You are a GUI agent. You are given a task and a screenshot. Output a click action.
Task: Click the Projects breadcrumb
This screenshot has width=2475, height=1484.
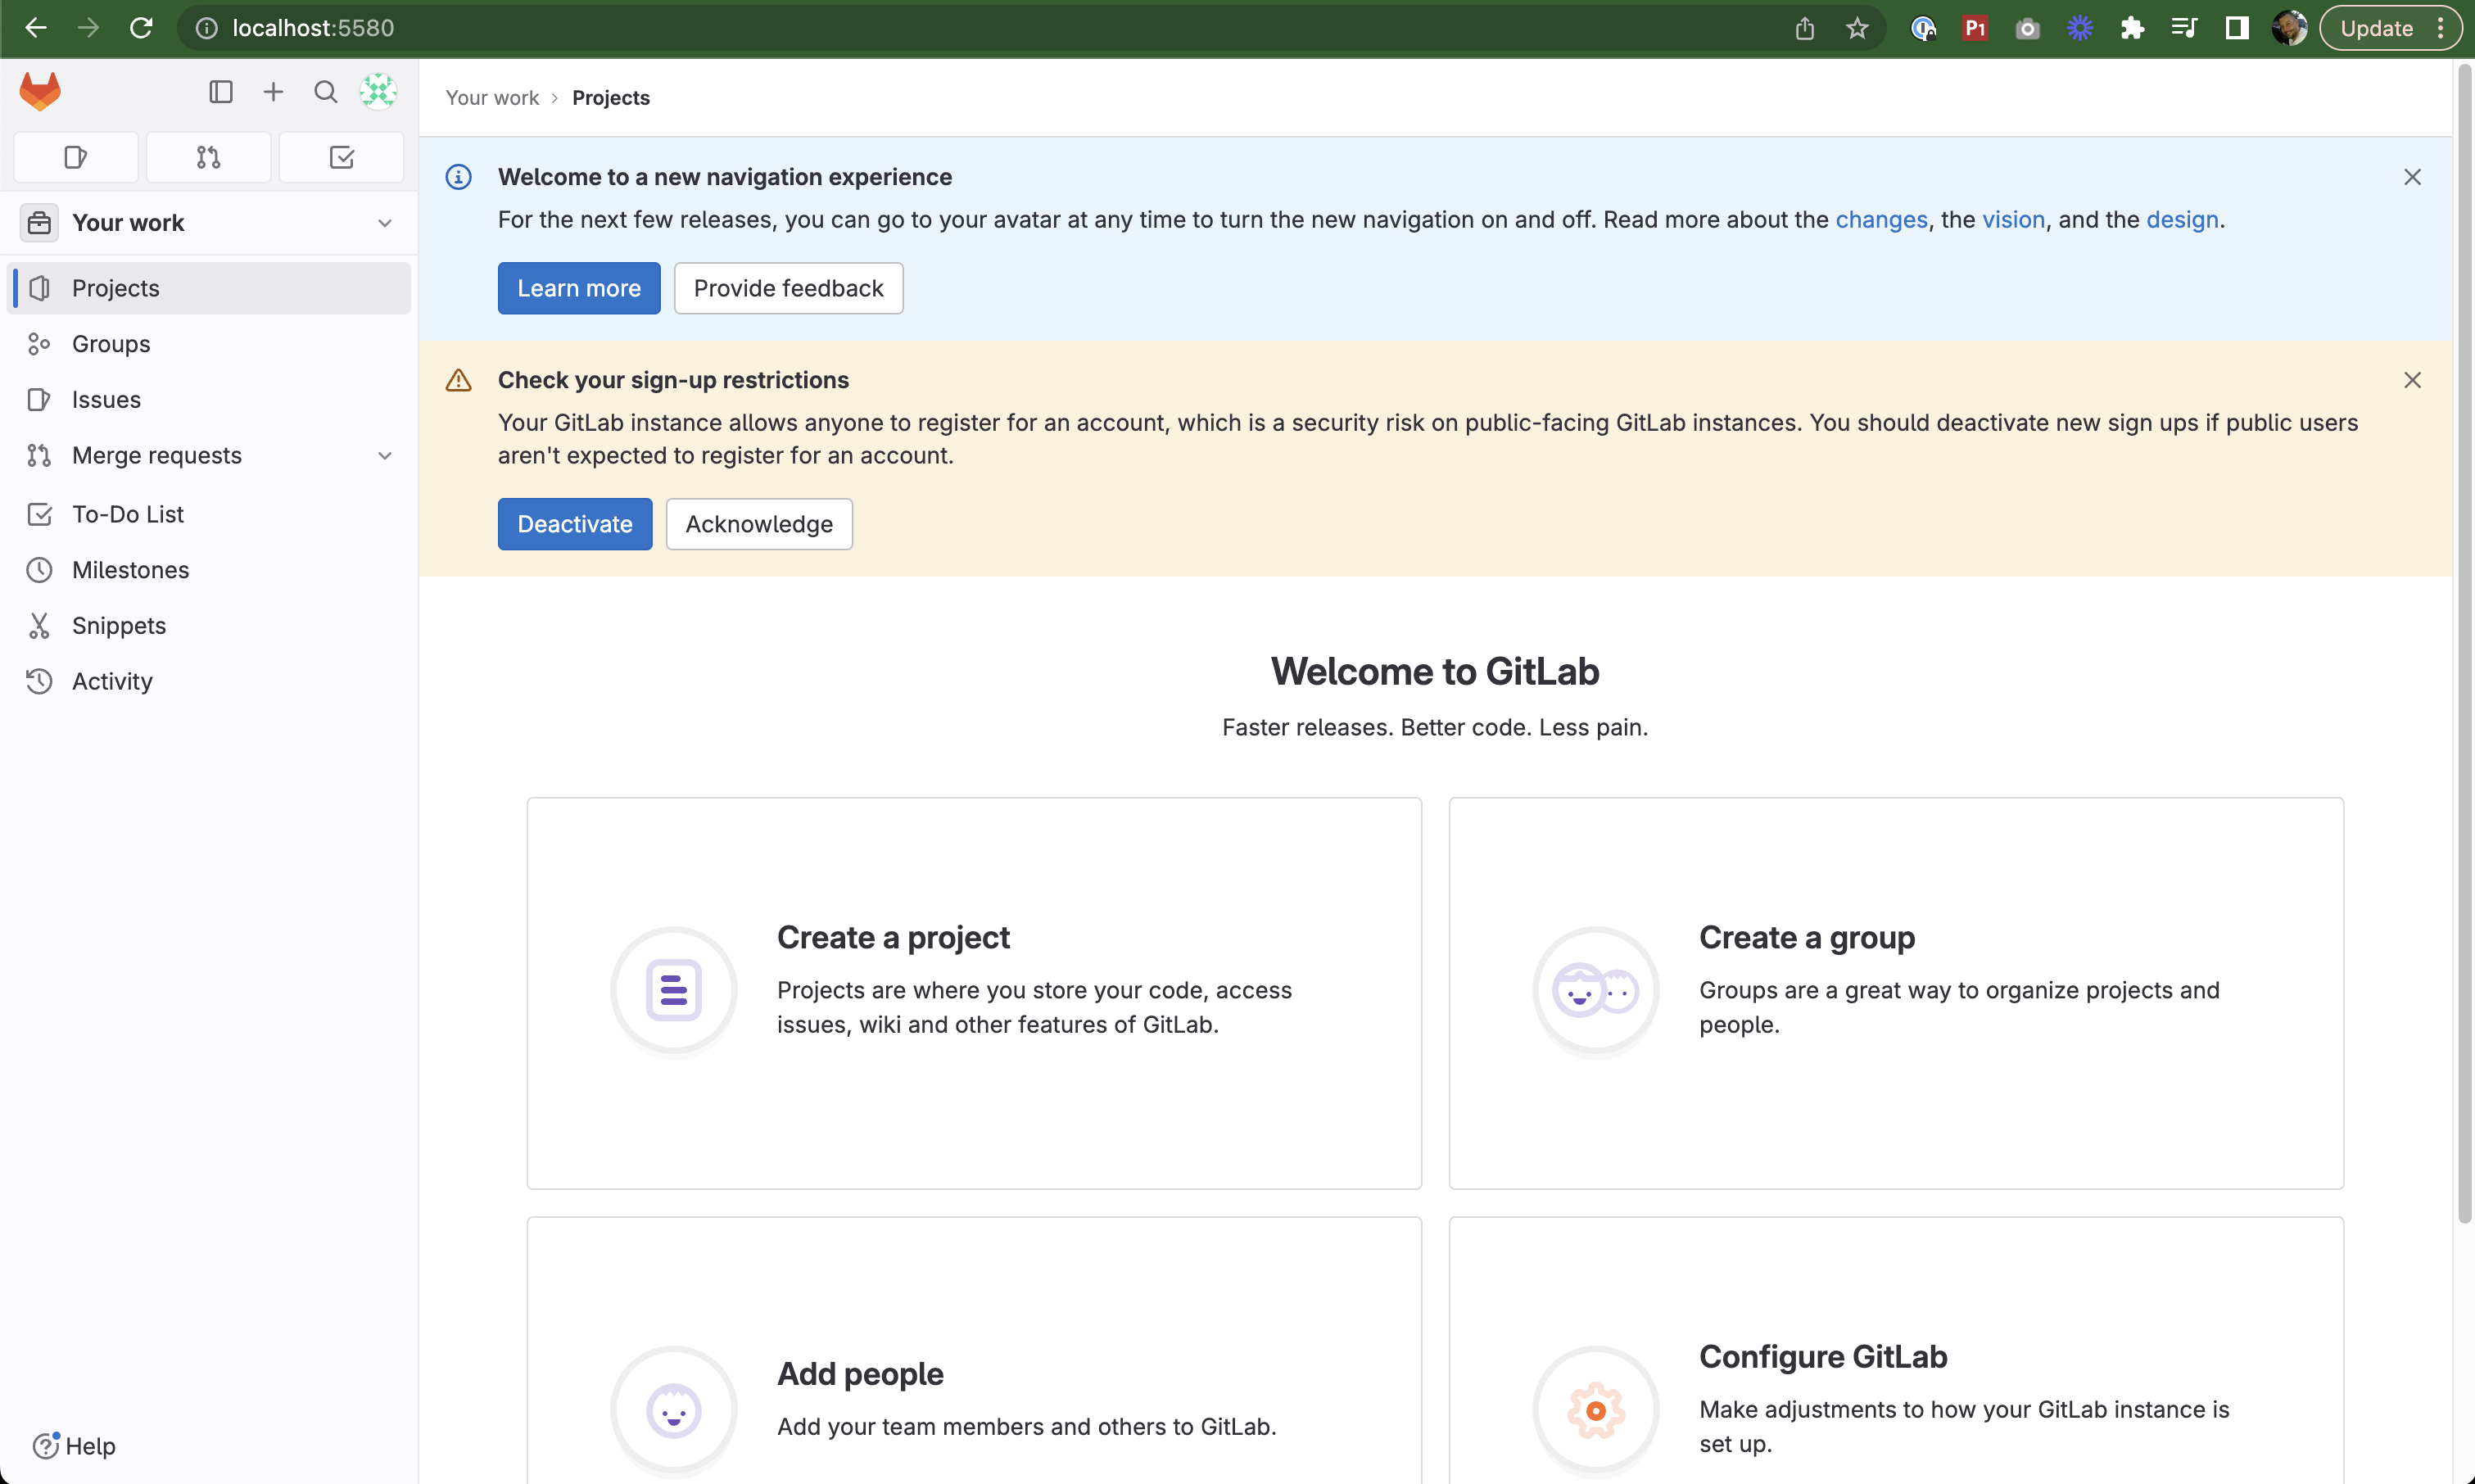click(x=611, y=98)
